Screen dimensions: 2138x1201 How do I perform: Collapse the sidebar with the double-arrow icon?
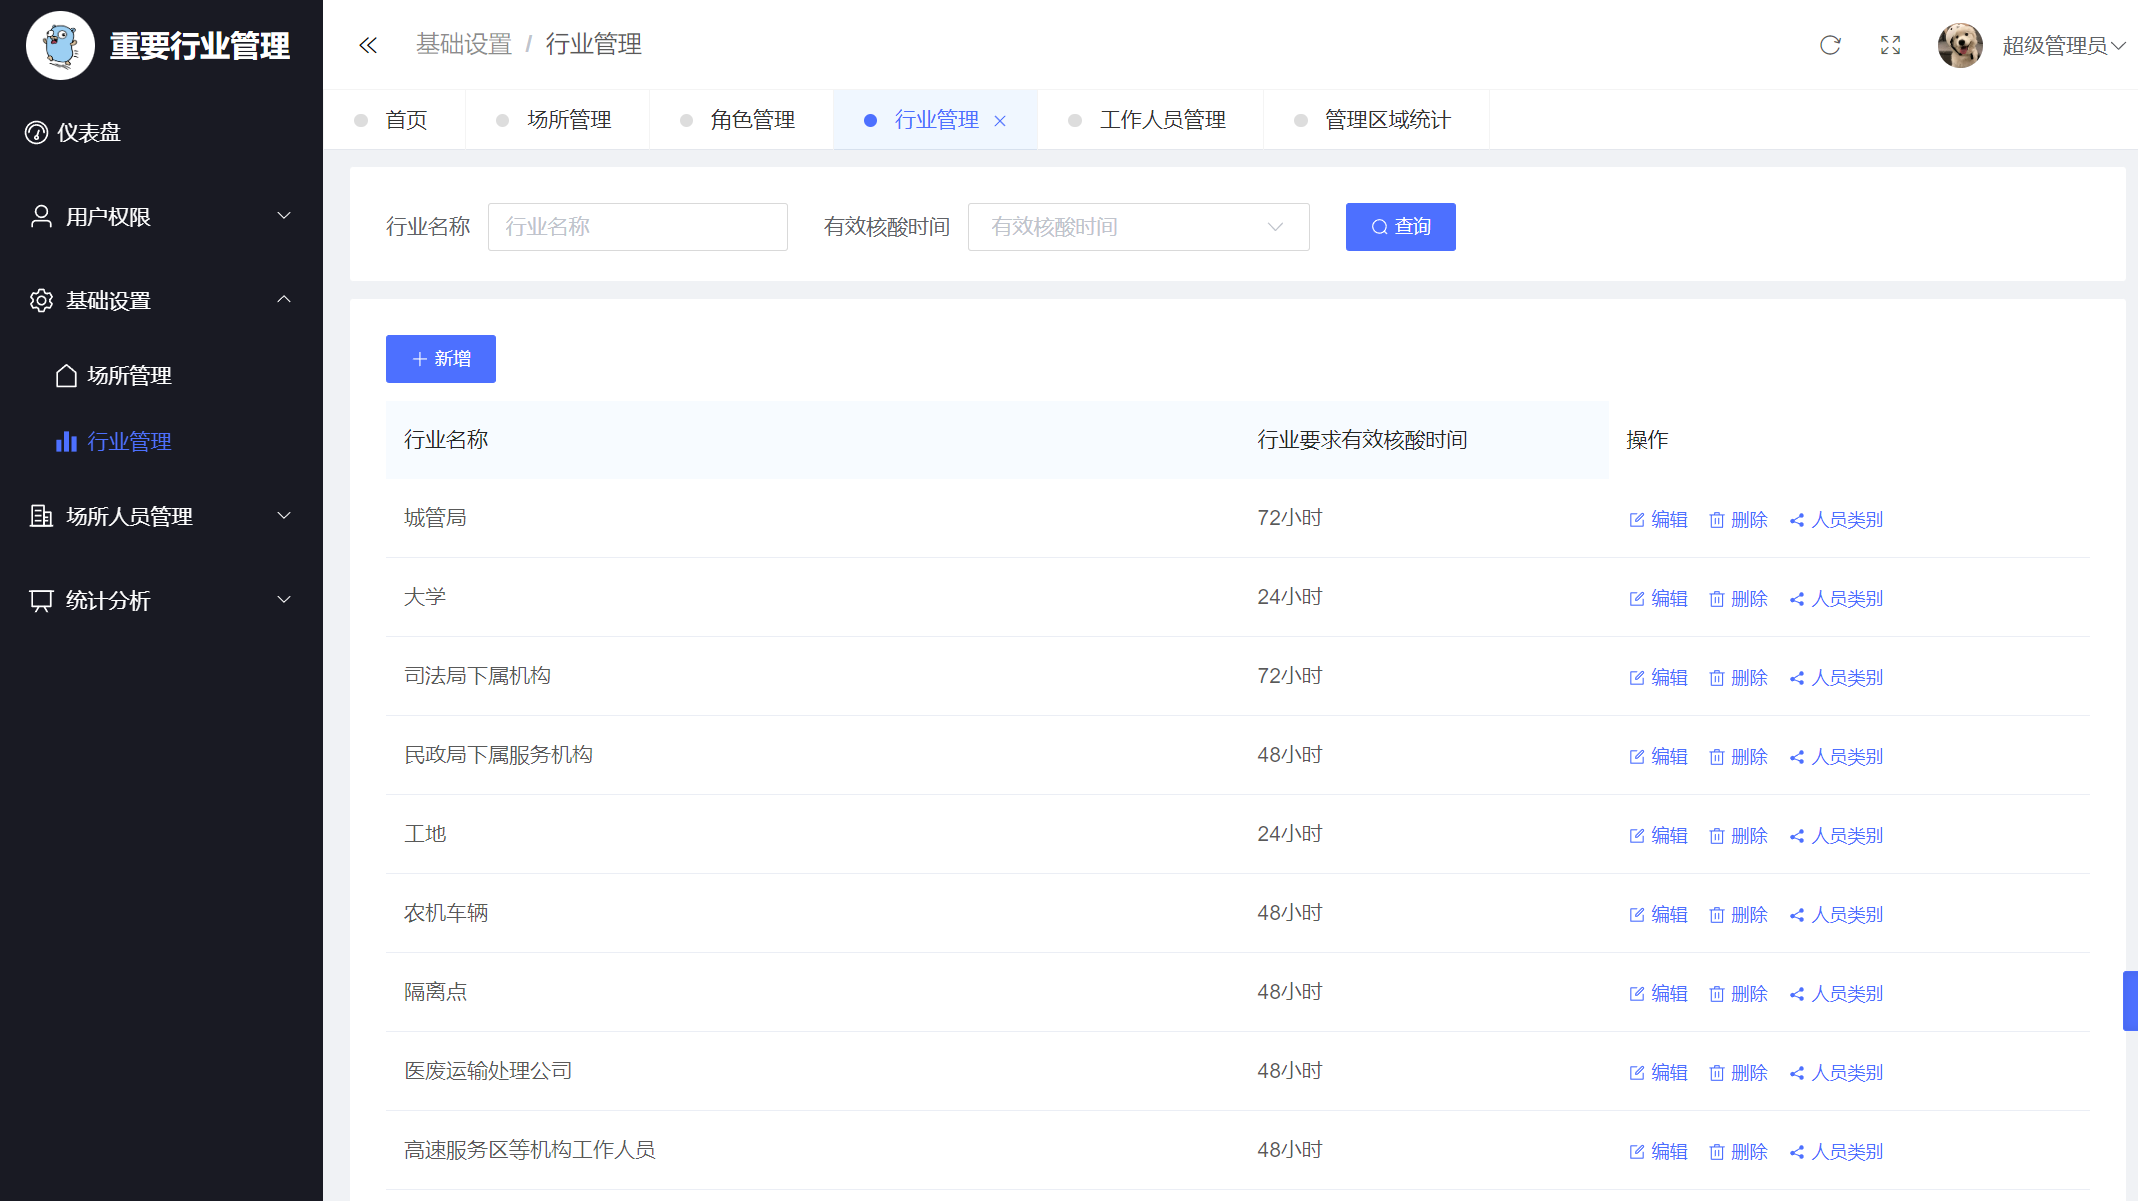coord(368,45)
